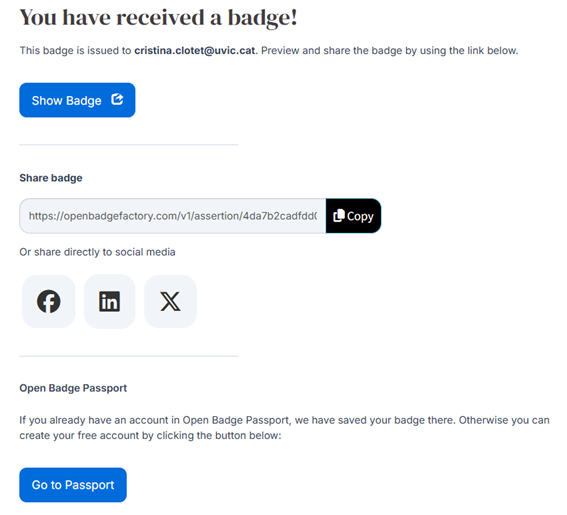
Task: Click the 'Share badge' section heading
Action: click(51, 178)
